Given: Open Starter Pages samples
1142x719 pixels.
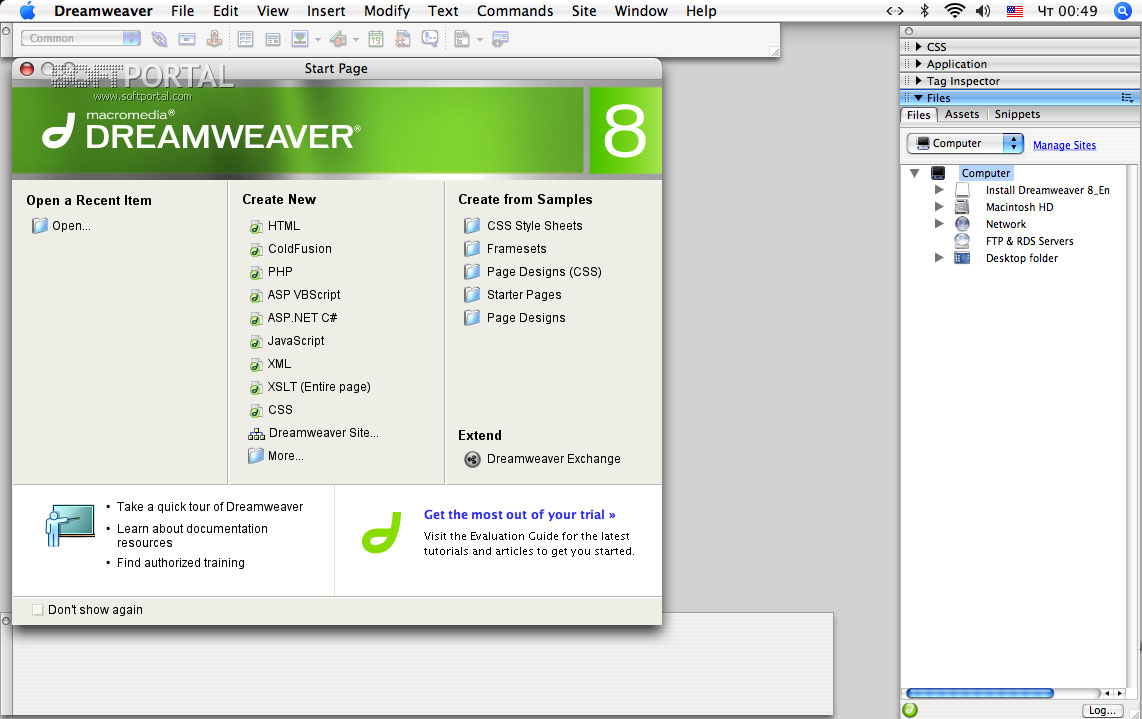Looking at the screenshot, I should coord(524,295).
